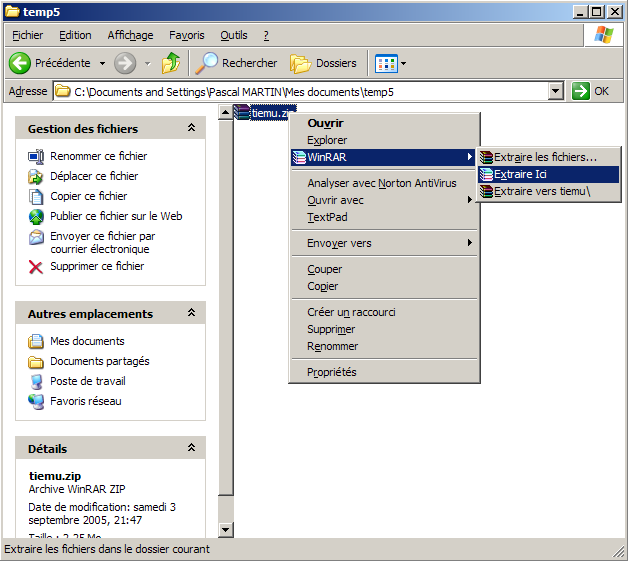Collapse Autres emplacements panel

pyautogui.click(x=191, y=313)
